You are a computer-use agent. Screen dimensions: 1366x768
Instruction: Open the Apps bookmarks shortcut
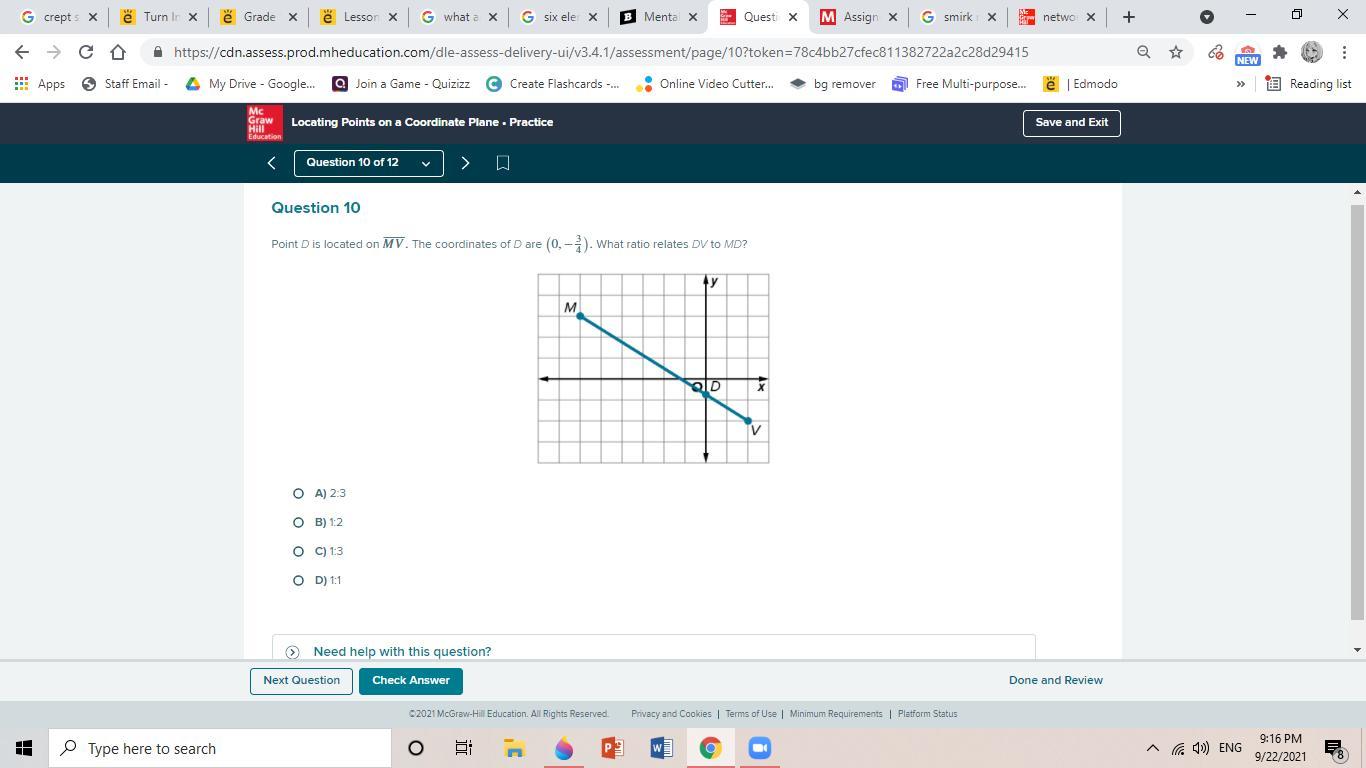[40, 84]
